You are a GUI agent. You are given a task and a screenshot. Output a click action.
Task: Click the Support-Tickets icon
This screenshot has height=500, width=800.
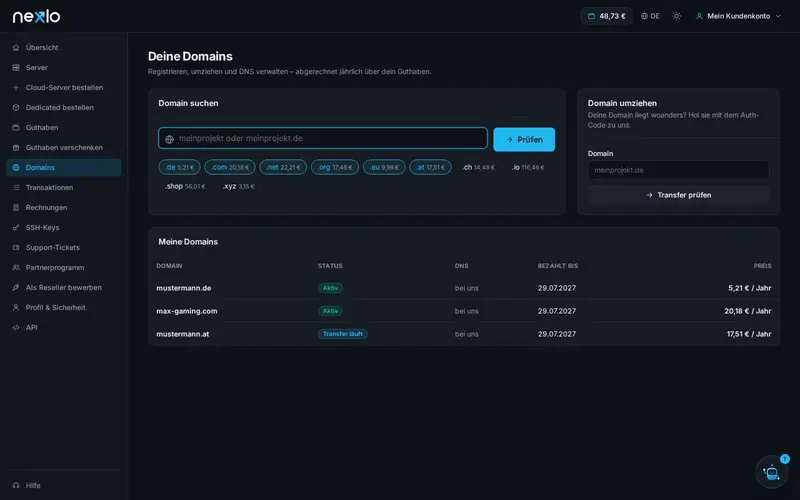16,247
